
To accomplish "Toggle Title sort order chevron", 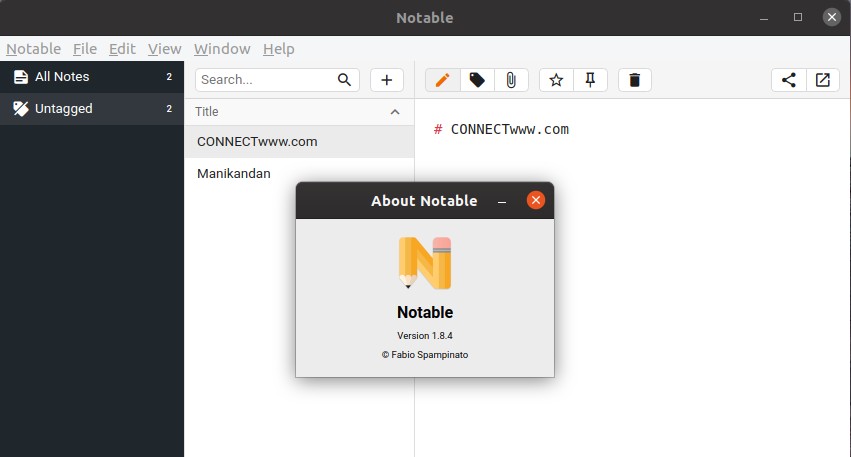I will (x=395, y=112).
